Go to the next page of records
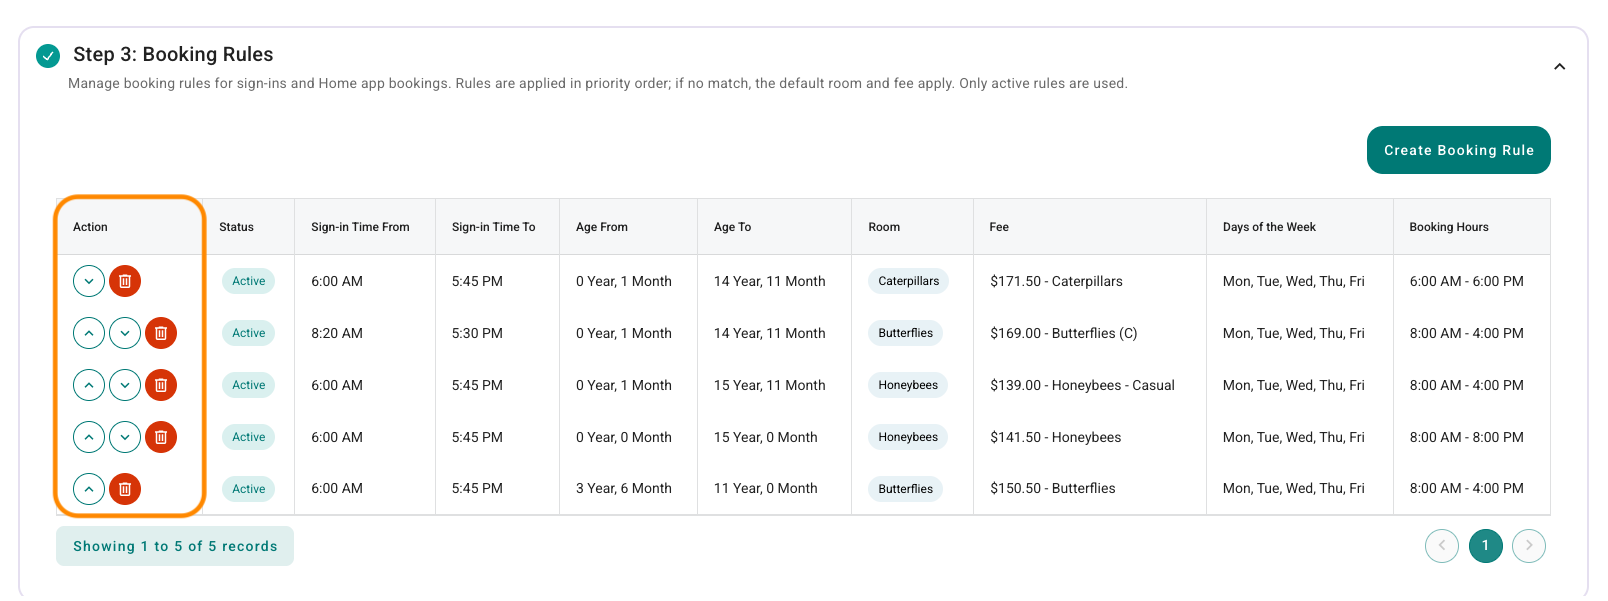Screen dimensions: 1608x601 pos(1529,546)
